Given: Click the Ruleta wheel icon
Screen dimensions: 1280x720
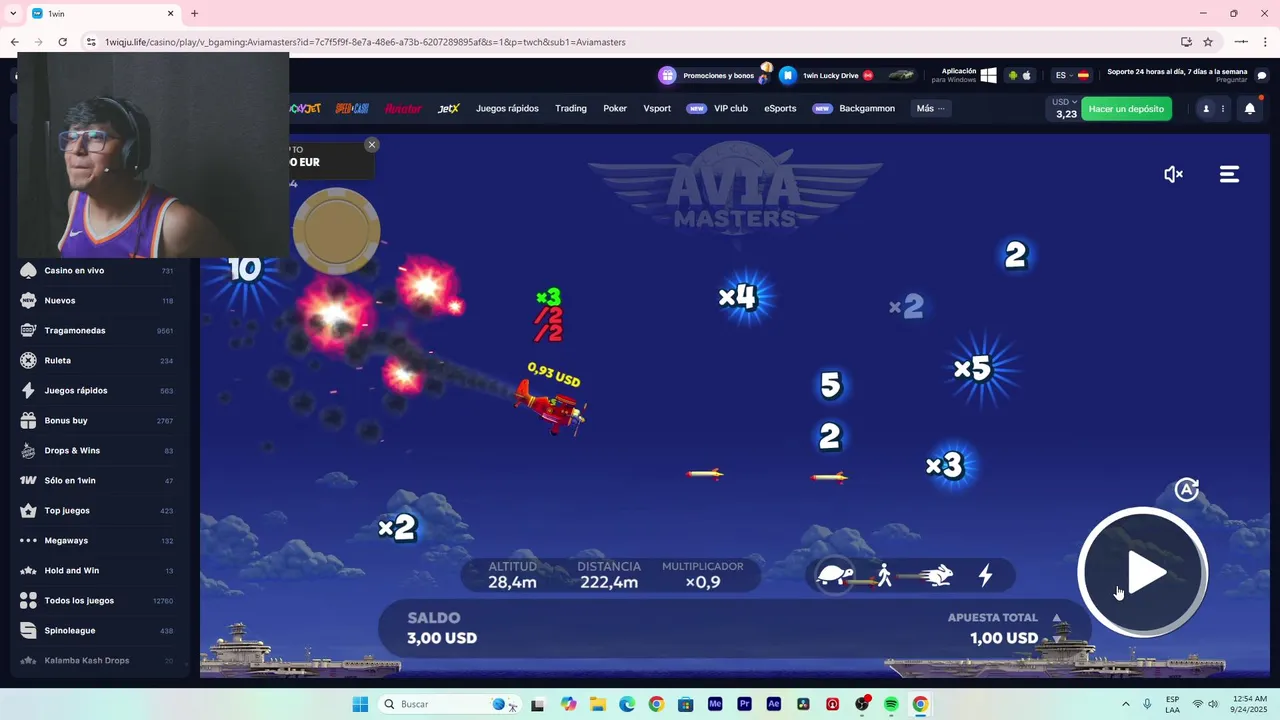Looking at the screenshot, I should (28, 360).
